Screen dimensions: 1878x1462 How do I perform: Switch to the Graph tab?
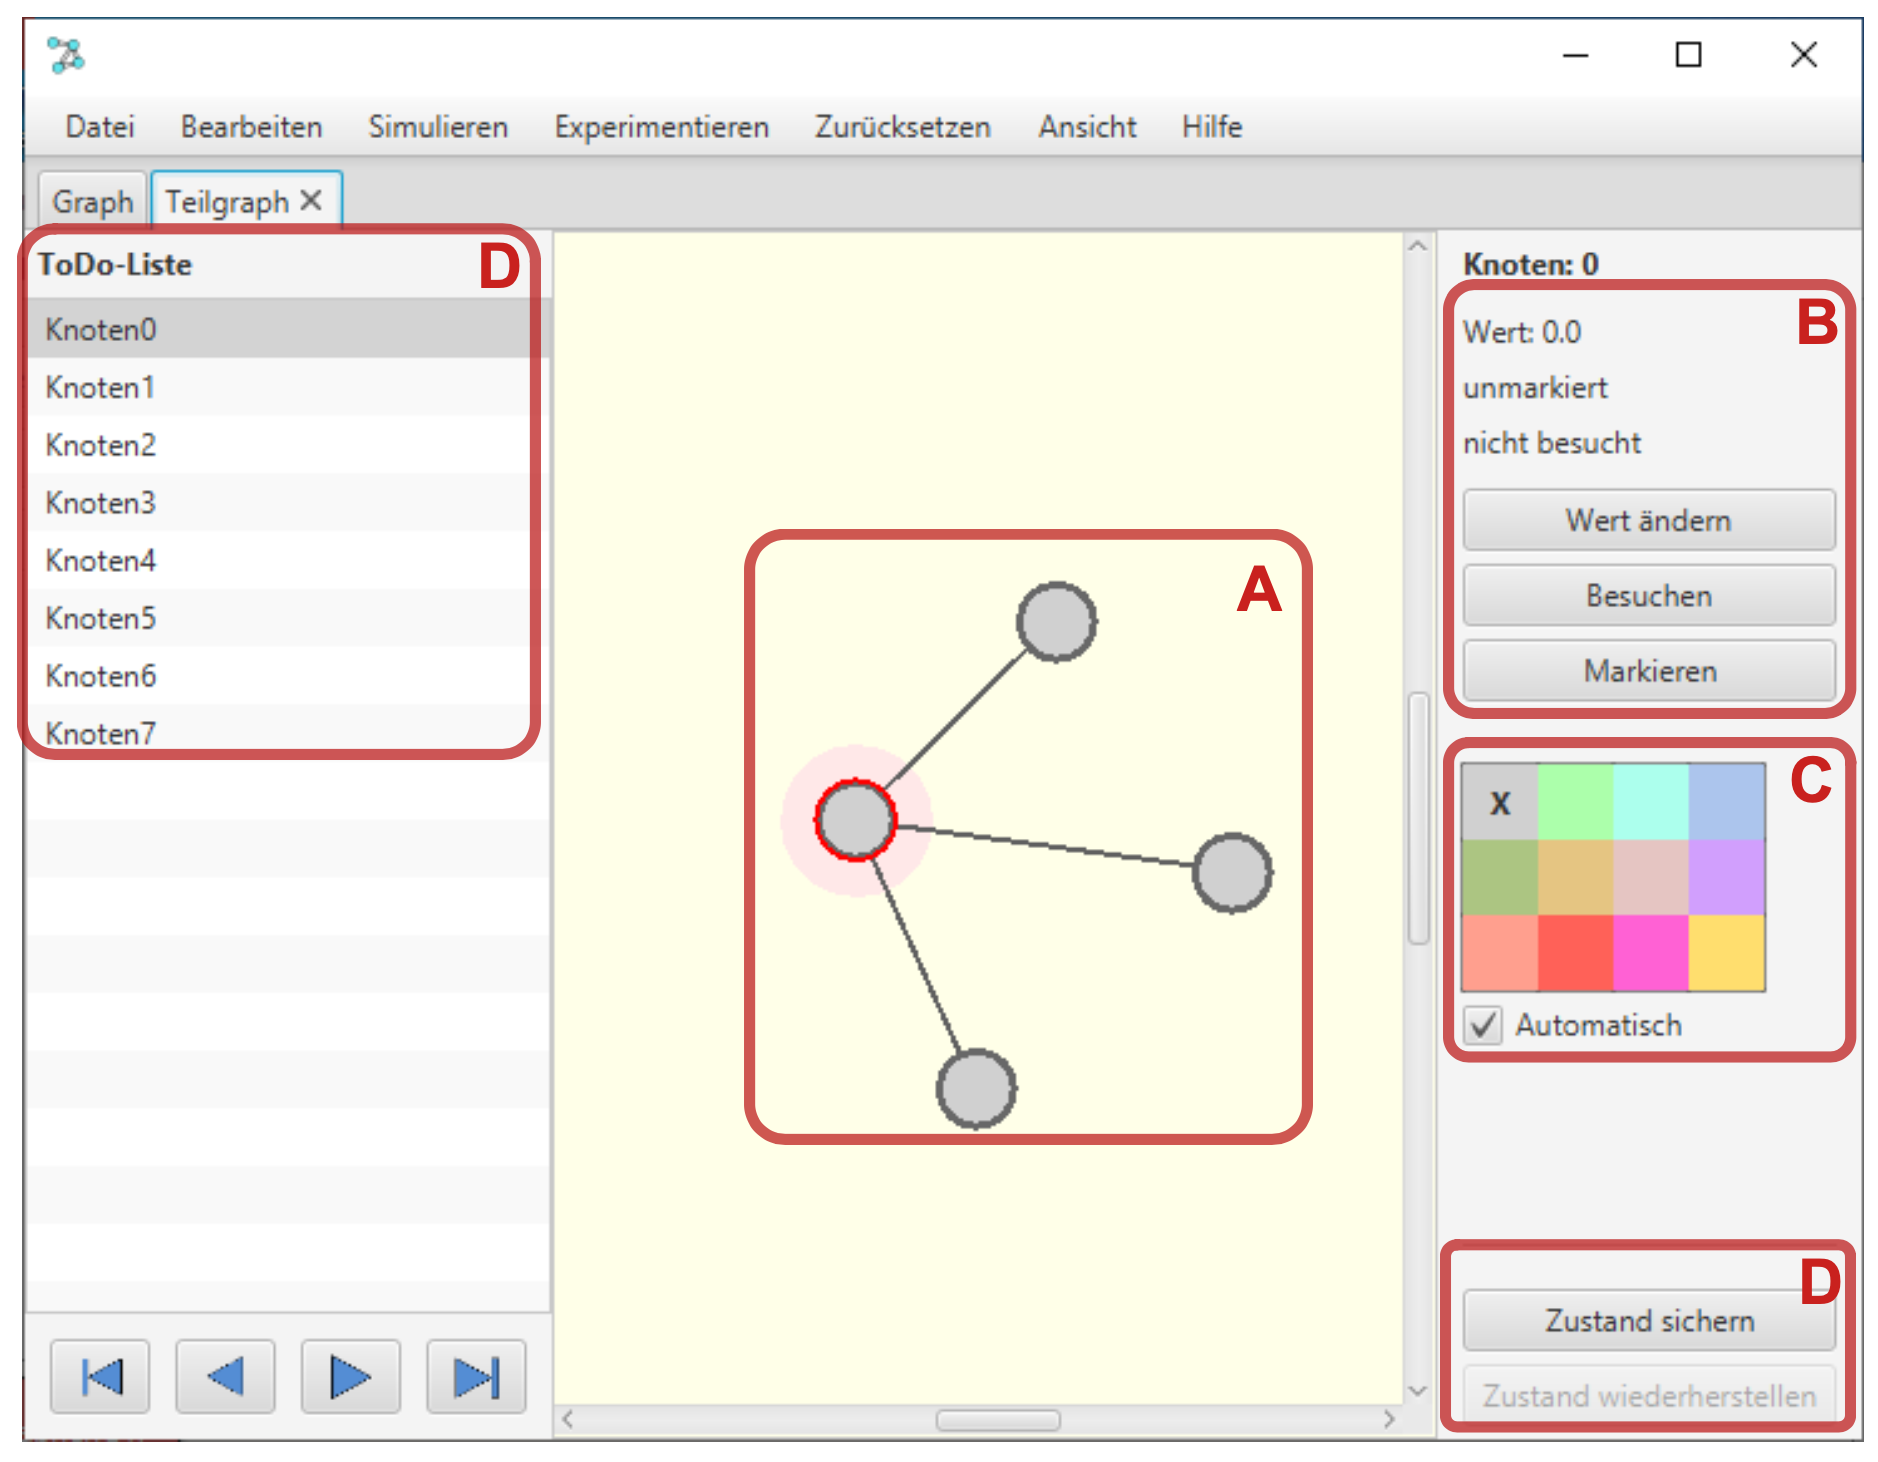92,202
